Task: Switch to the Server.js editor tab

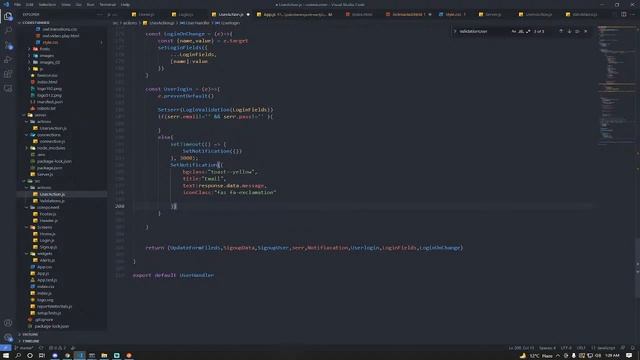Action: [x=493, y=14]
